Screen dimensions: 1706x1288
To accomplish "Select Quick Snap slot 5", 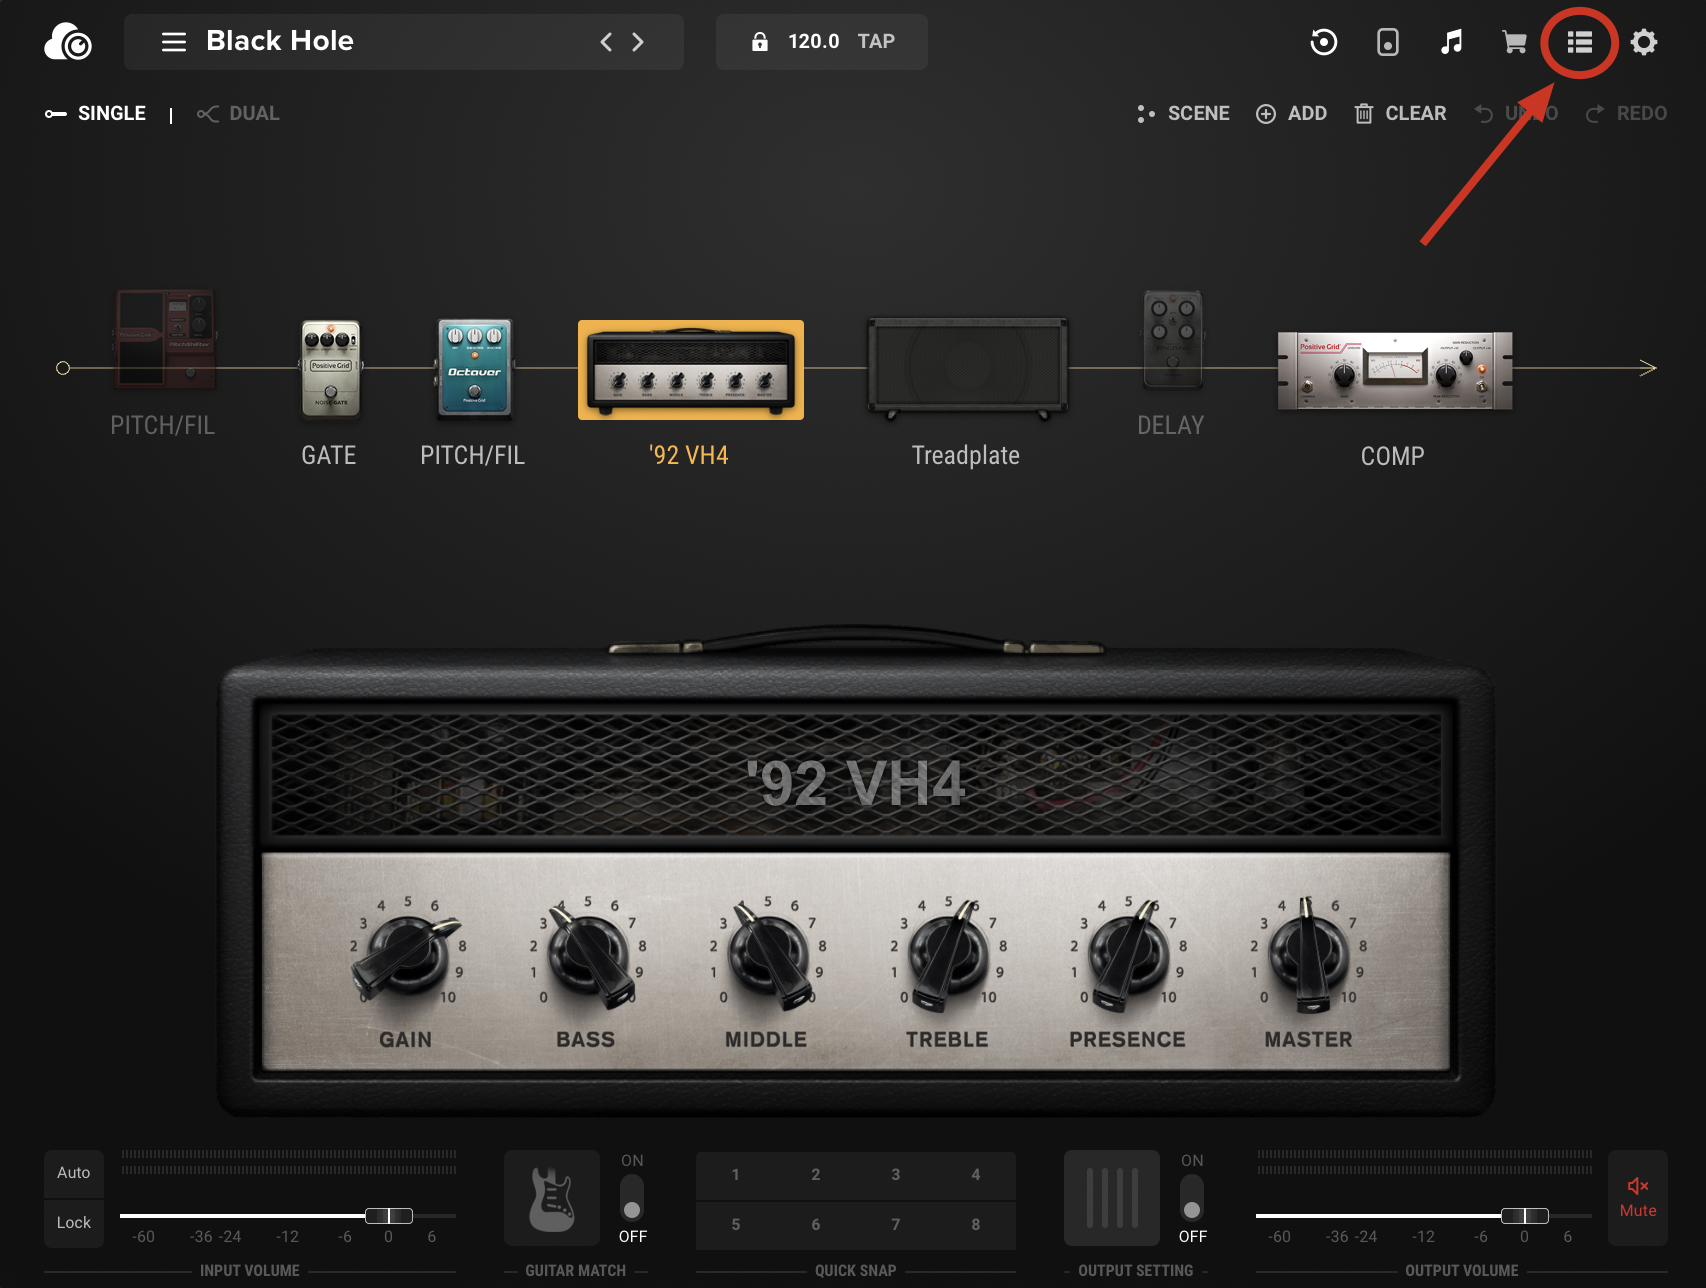I will click(x=736, y=1225).
